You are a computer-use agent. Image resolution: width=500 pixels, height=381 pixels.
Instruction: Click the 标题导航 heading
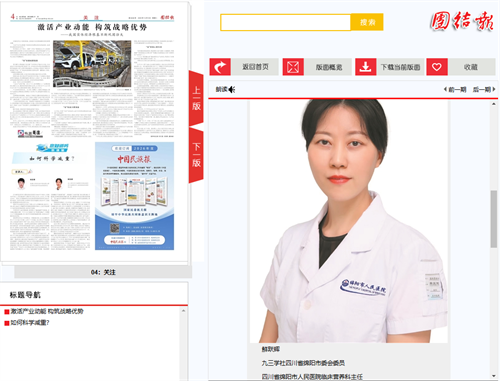tap(25, 295)
